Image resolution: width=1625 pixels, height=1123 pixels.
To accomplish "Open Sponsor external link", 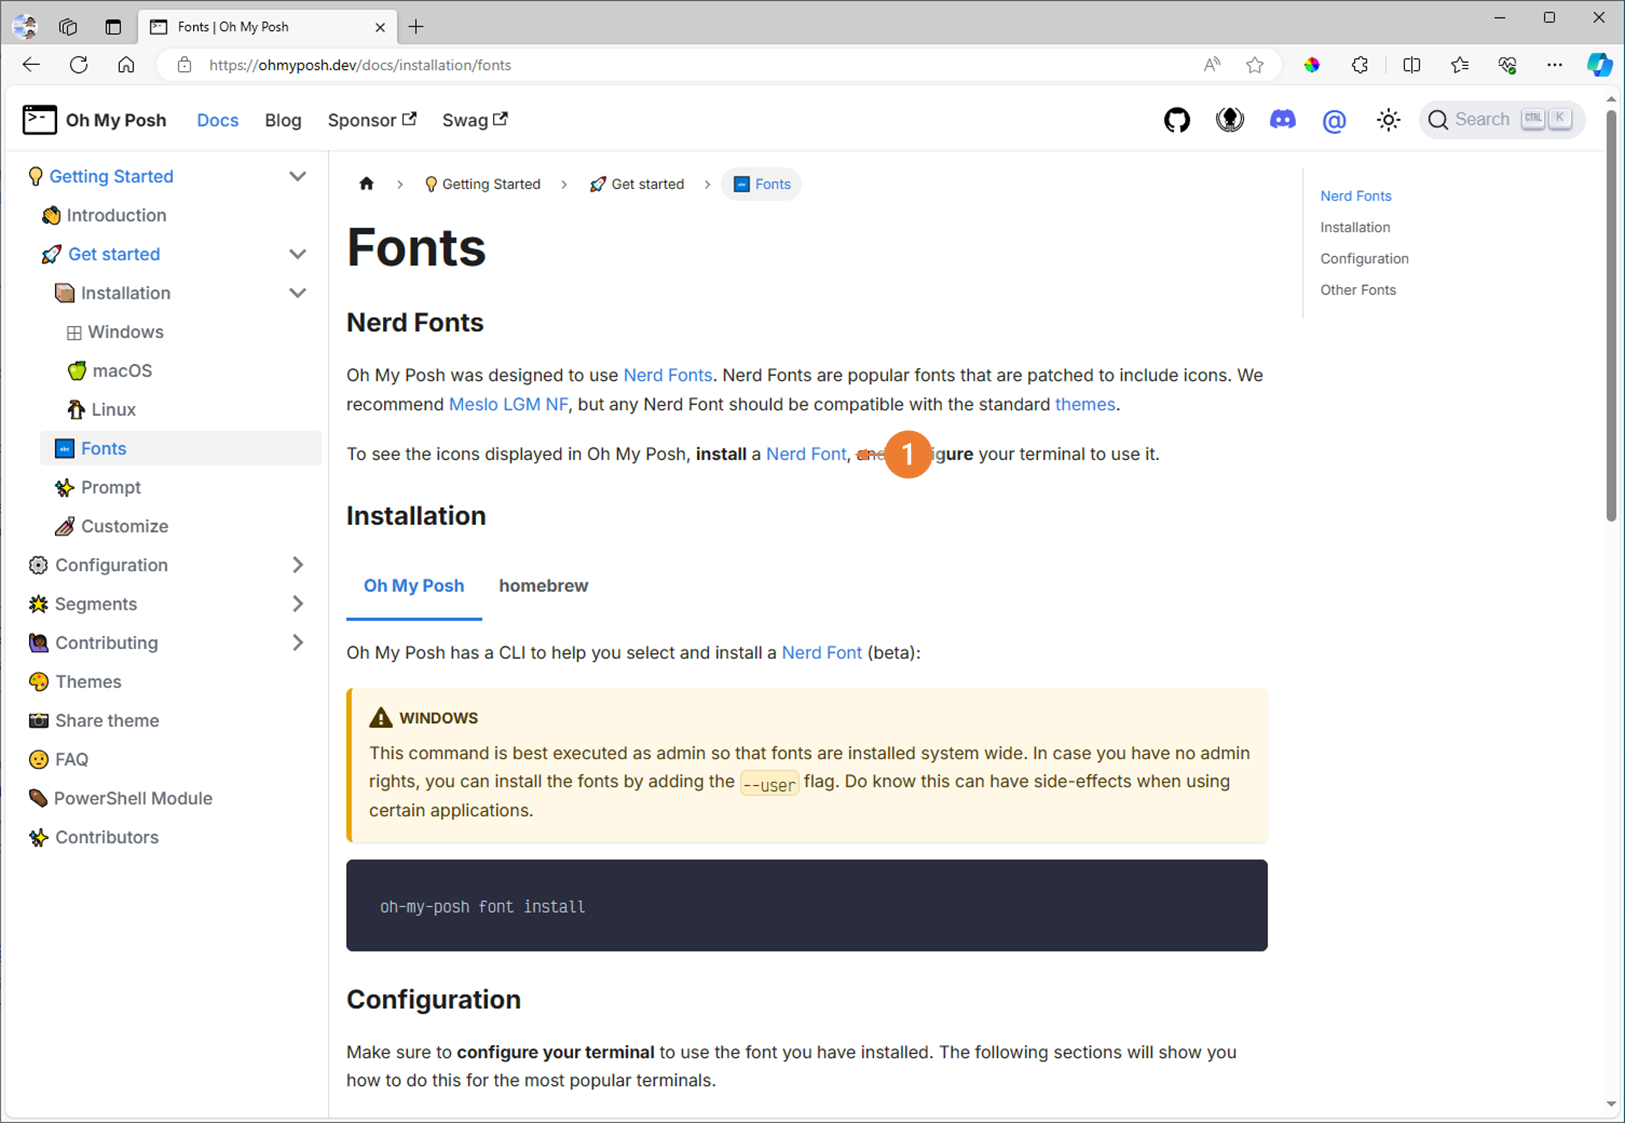I will (372, 120).
